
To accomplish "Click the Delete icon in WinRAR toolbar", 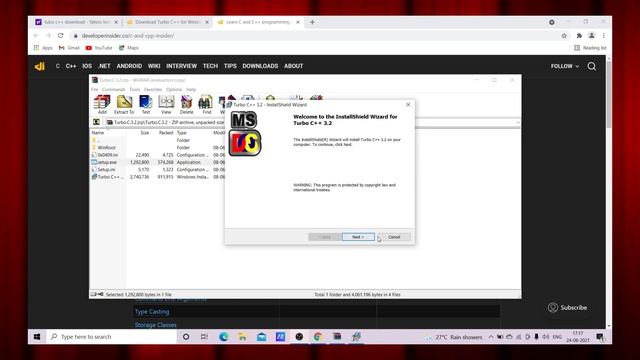I will click(187, 104).
